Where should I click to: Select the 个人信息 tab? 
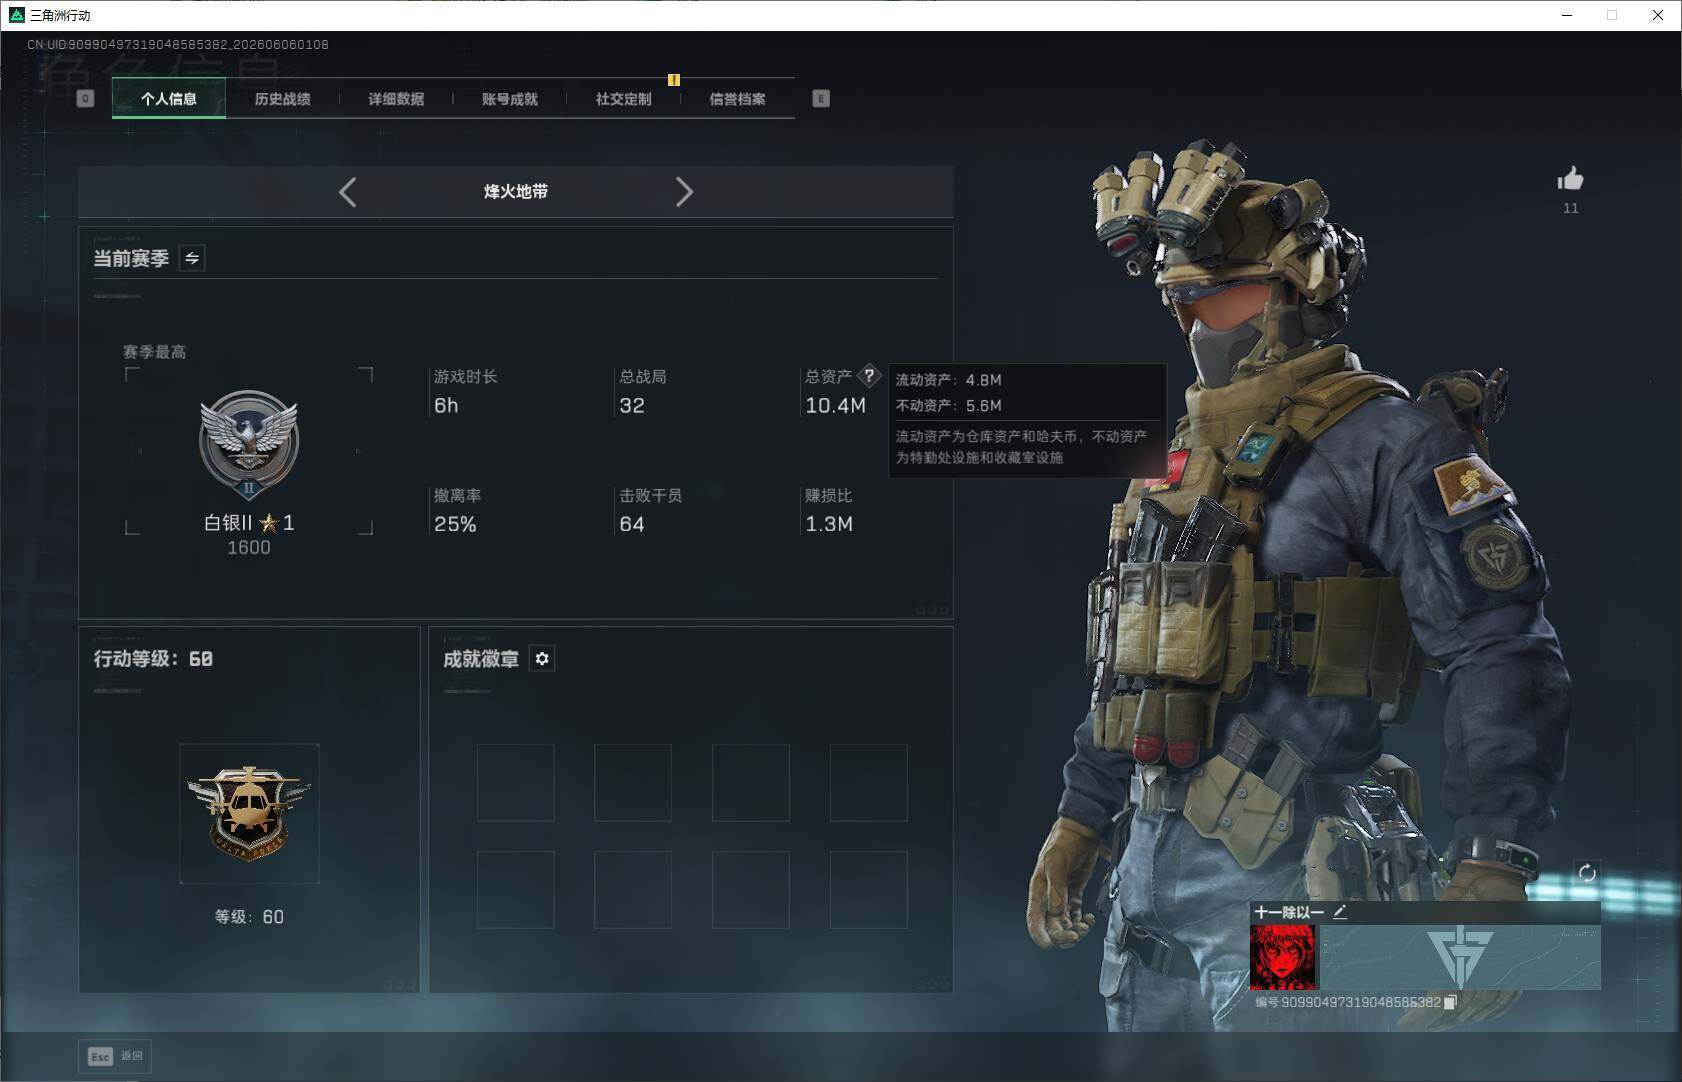[169, 99]
